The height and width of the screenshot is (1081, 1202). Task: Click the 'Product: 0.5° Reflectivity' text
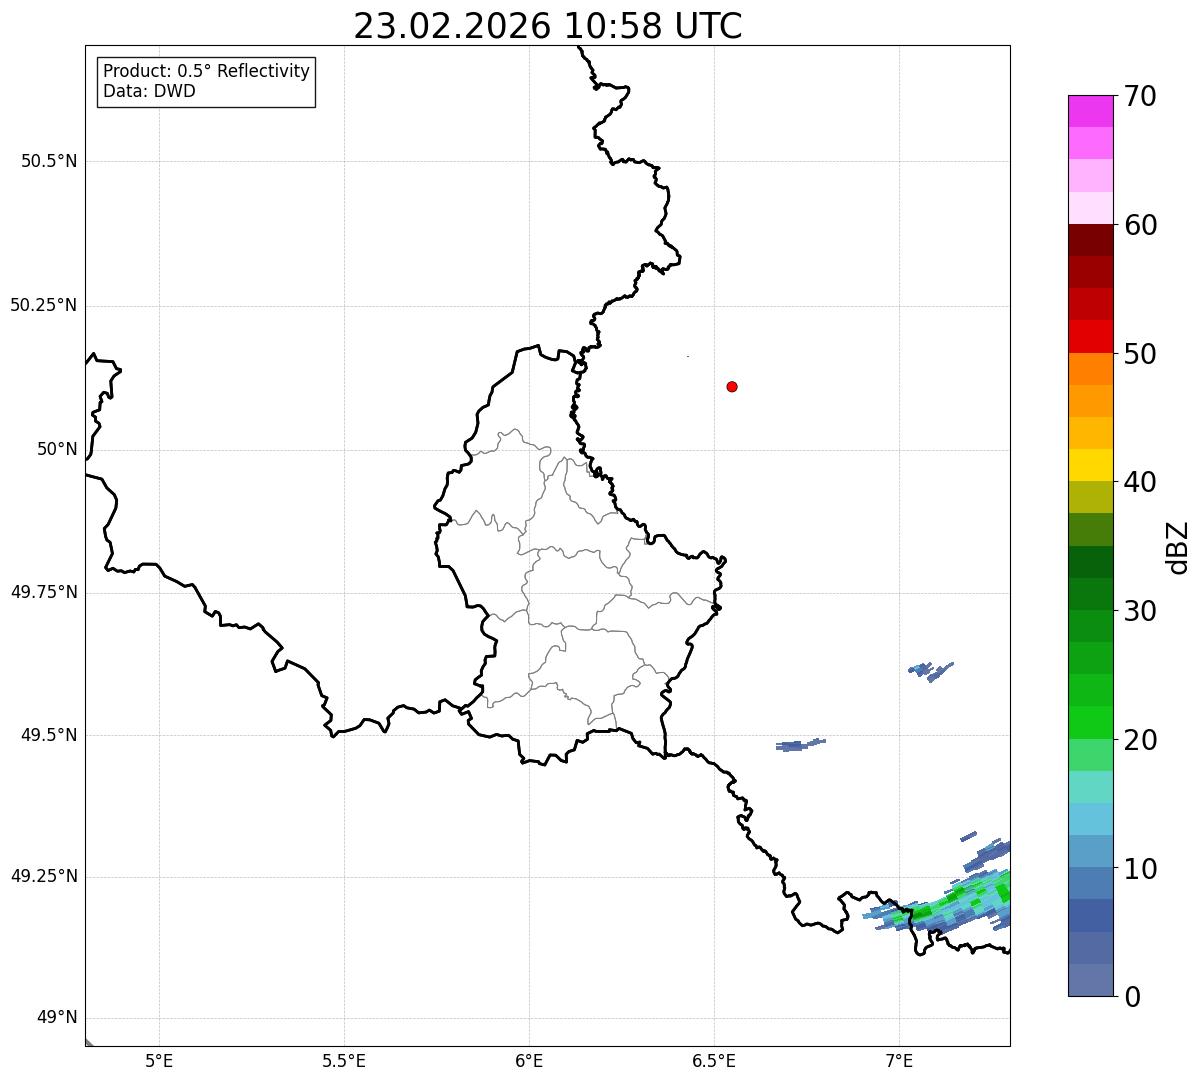206,72
